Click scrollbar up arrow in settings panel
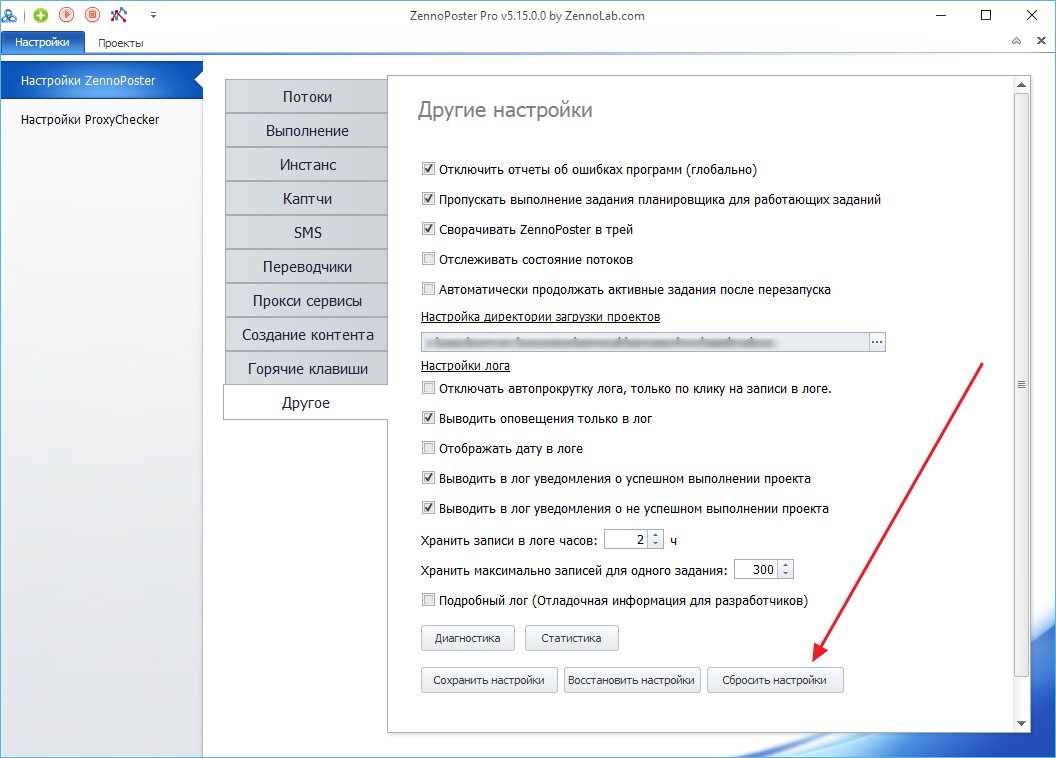 pyautogui.click(x=1021, y=85)
